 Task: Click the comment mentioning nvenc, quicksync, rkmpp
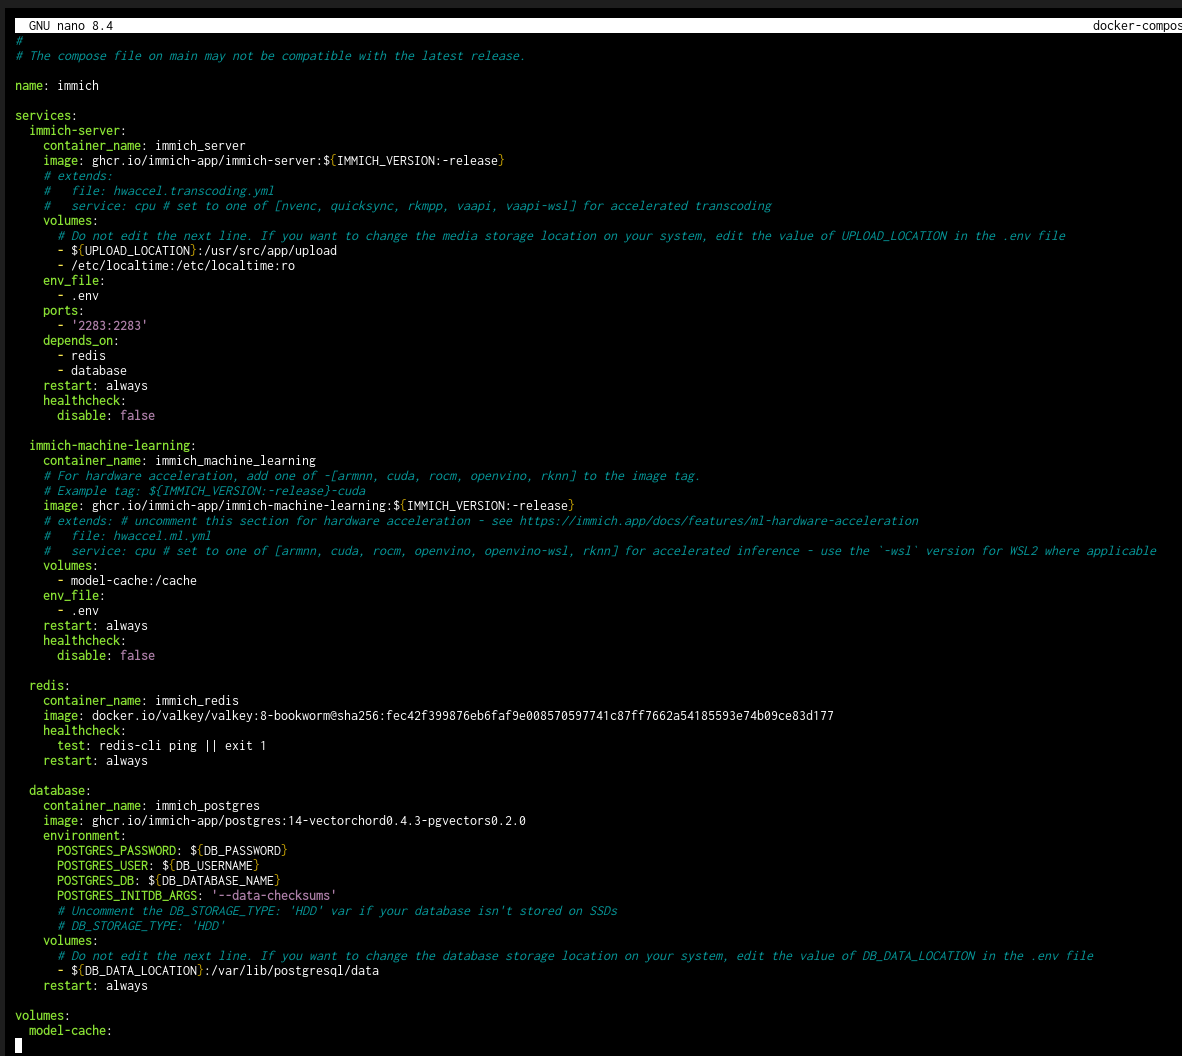pos(407,206)
